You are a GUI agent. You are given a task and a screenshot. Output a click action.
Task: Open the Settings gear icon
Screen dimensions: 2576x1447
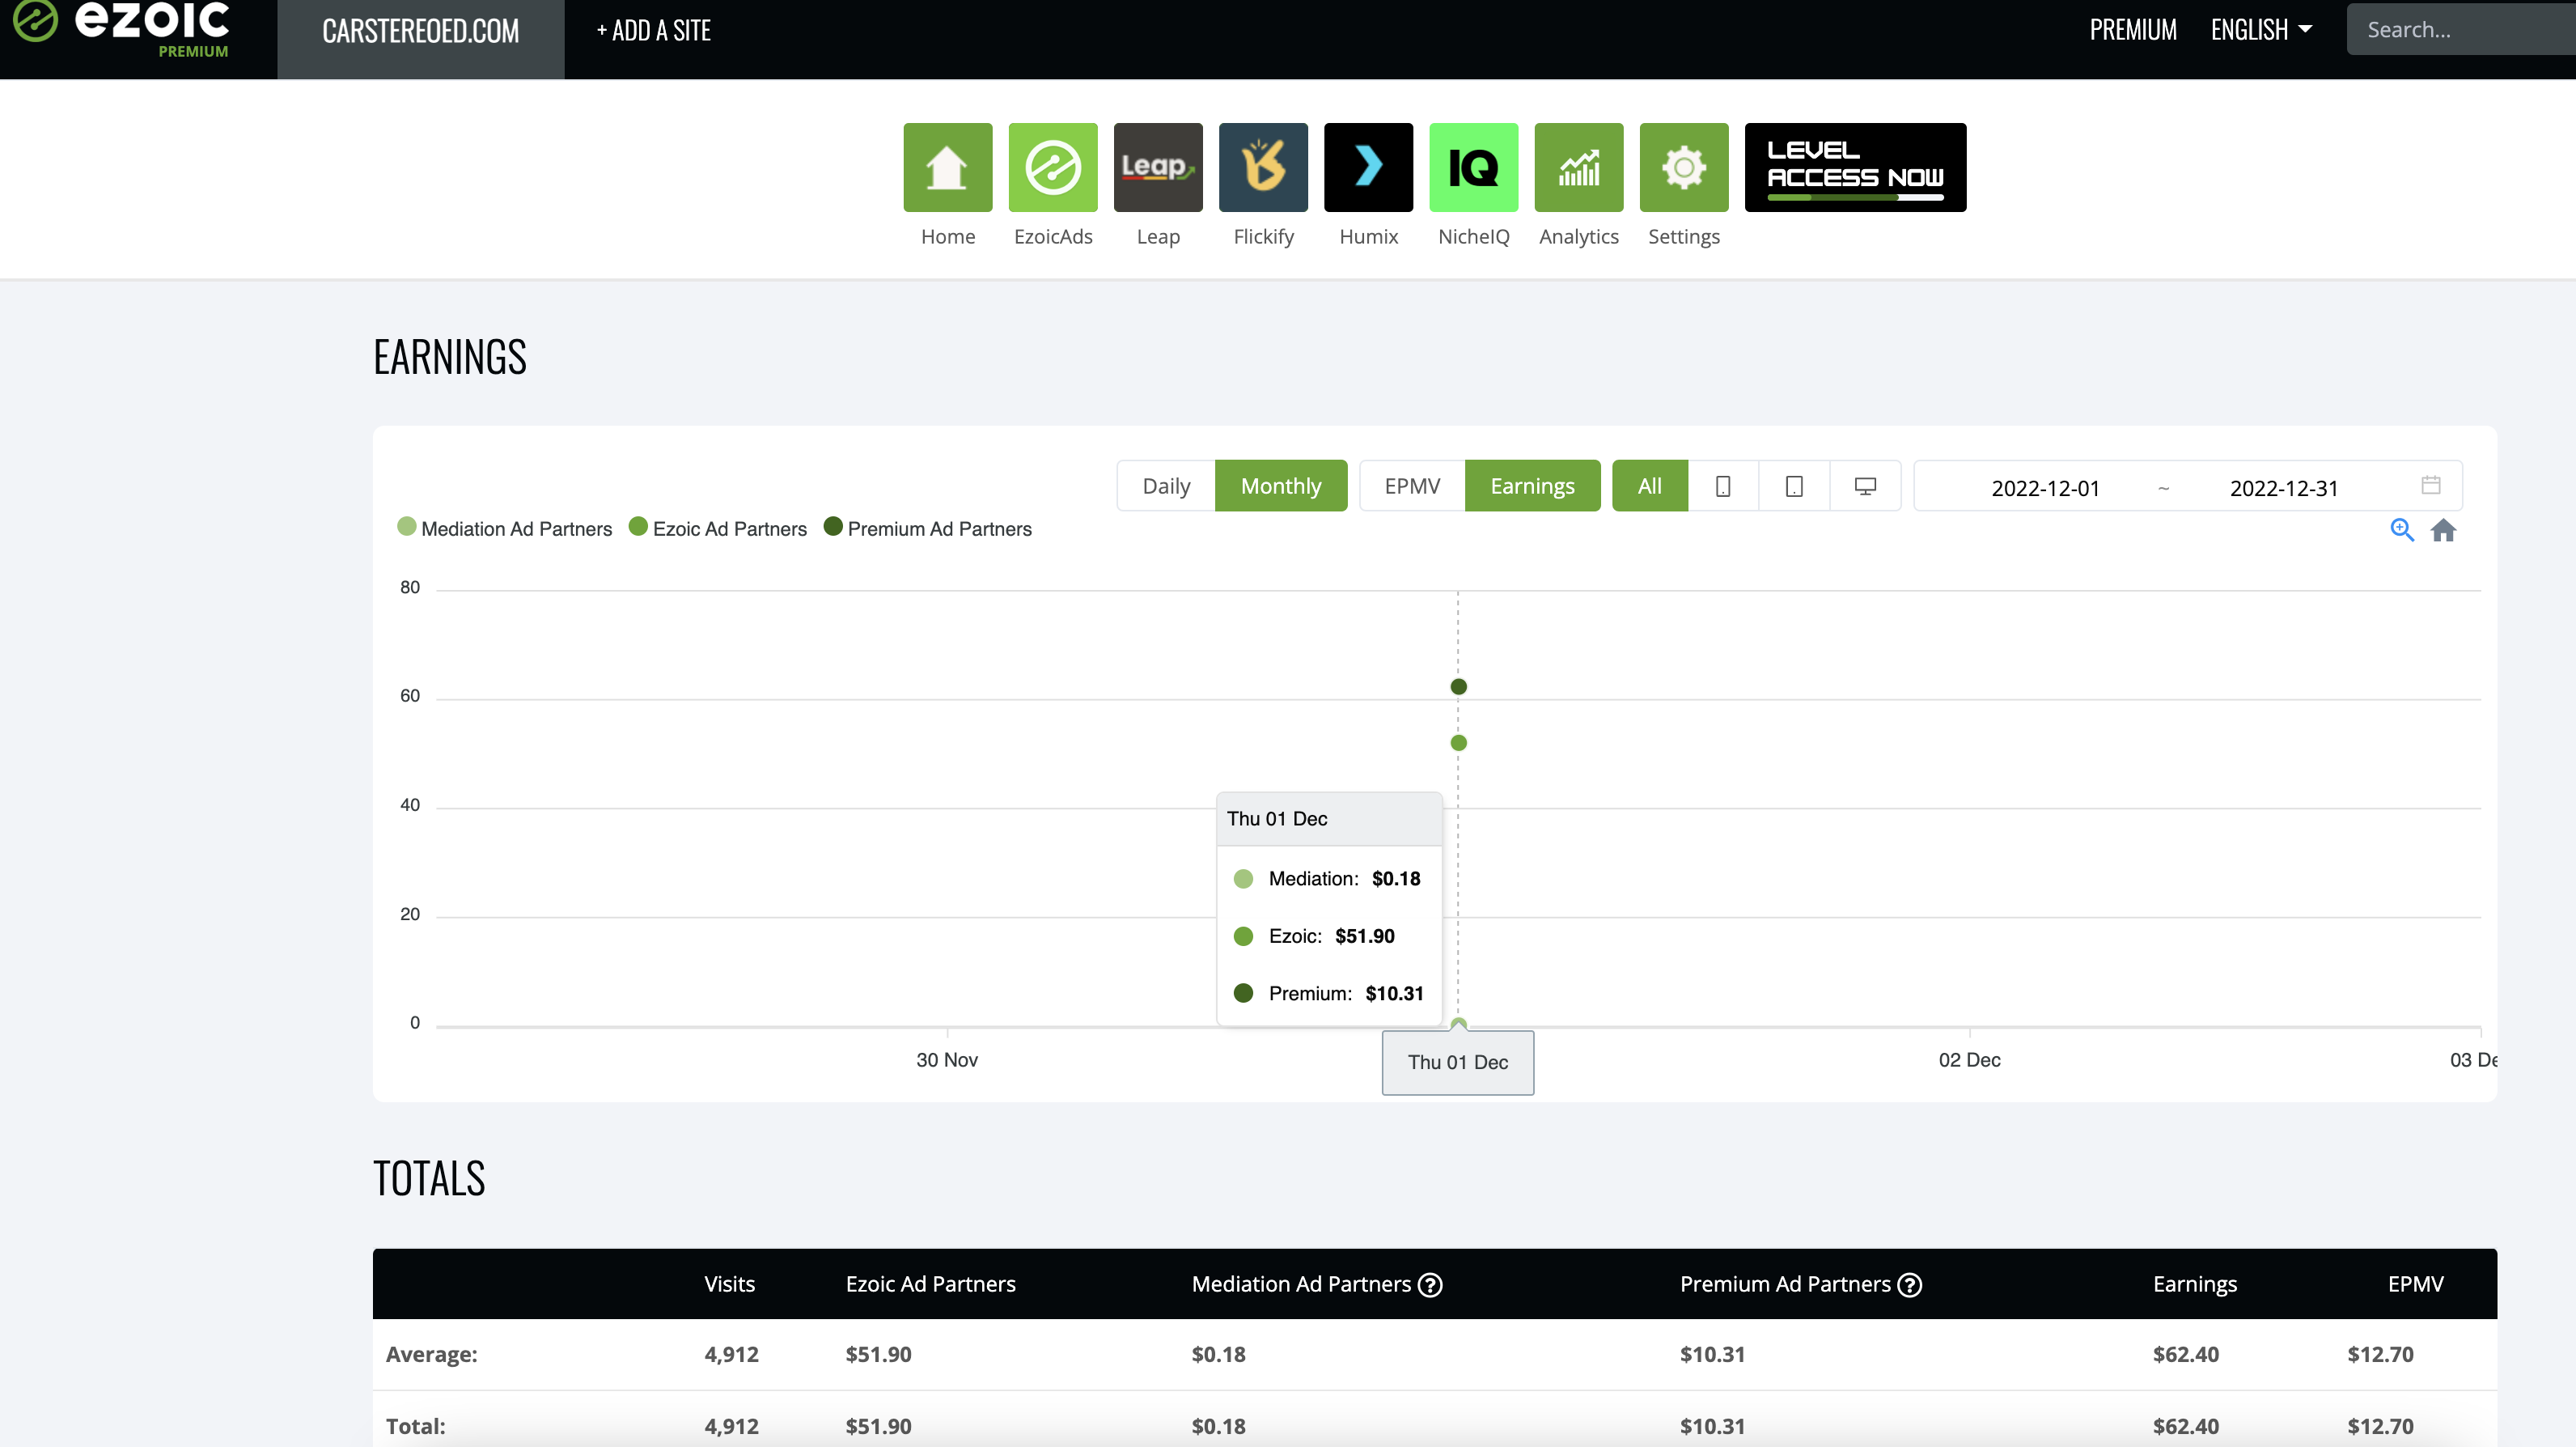pos(1684,167)
